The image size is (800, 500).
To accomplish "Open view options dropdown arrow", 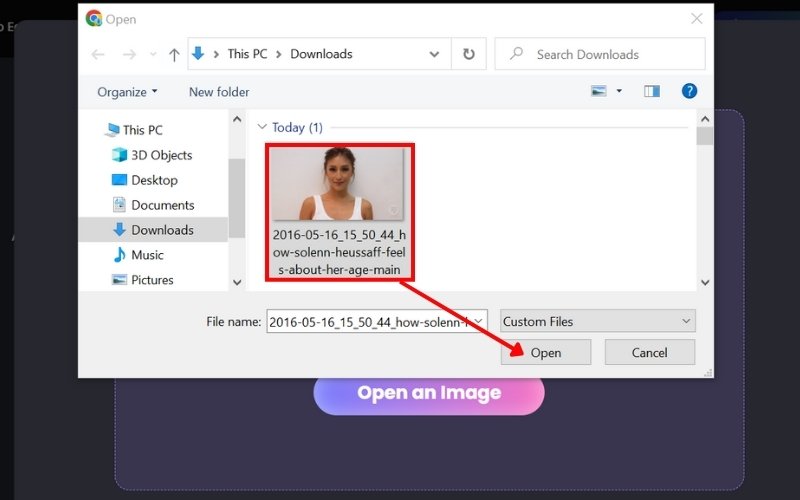I will (x=619, y=91).
